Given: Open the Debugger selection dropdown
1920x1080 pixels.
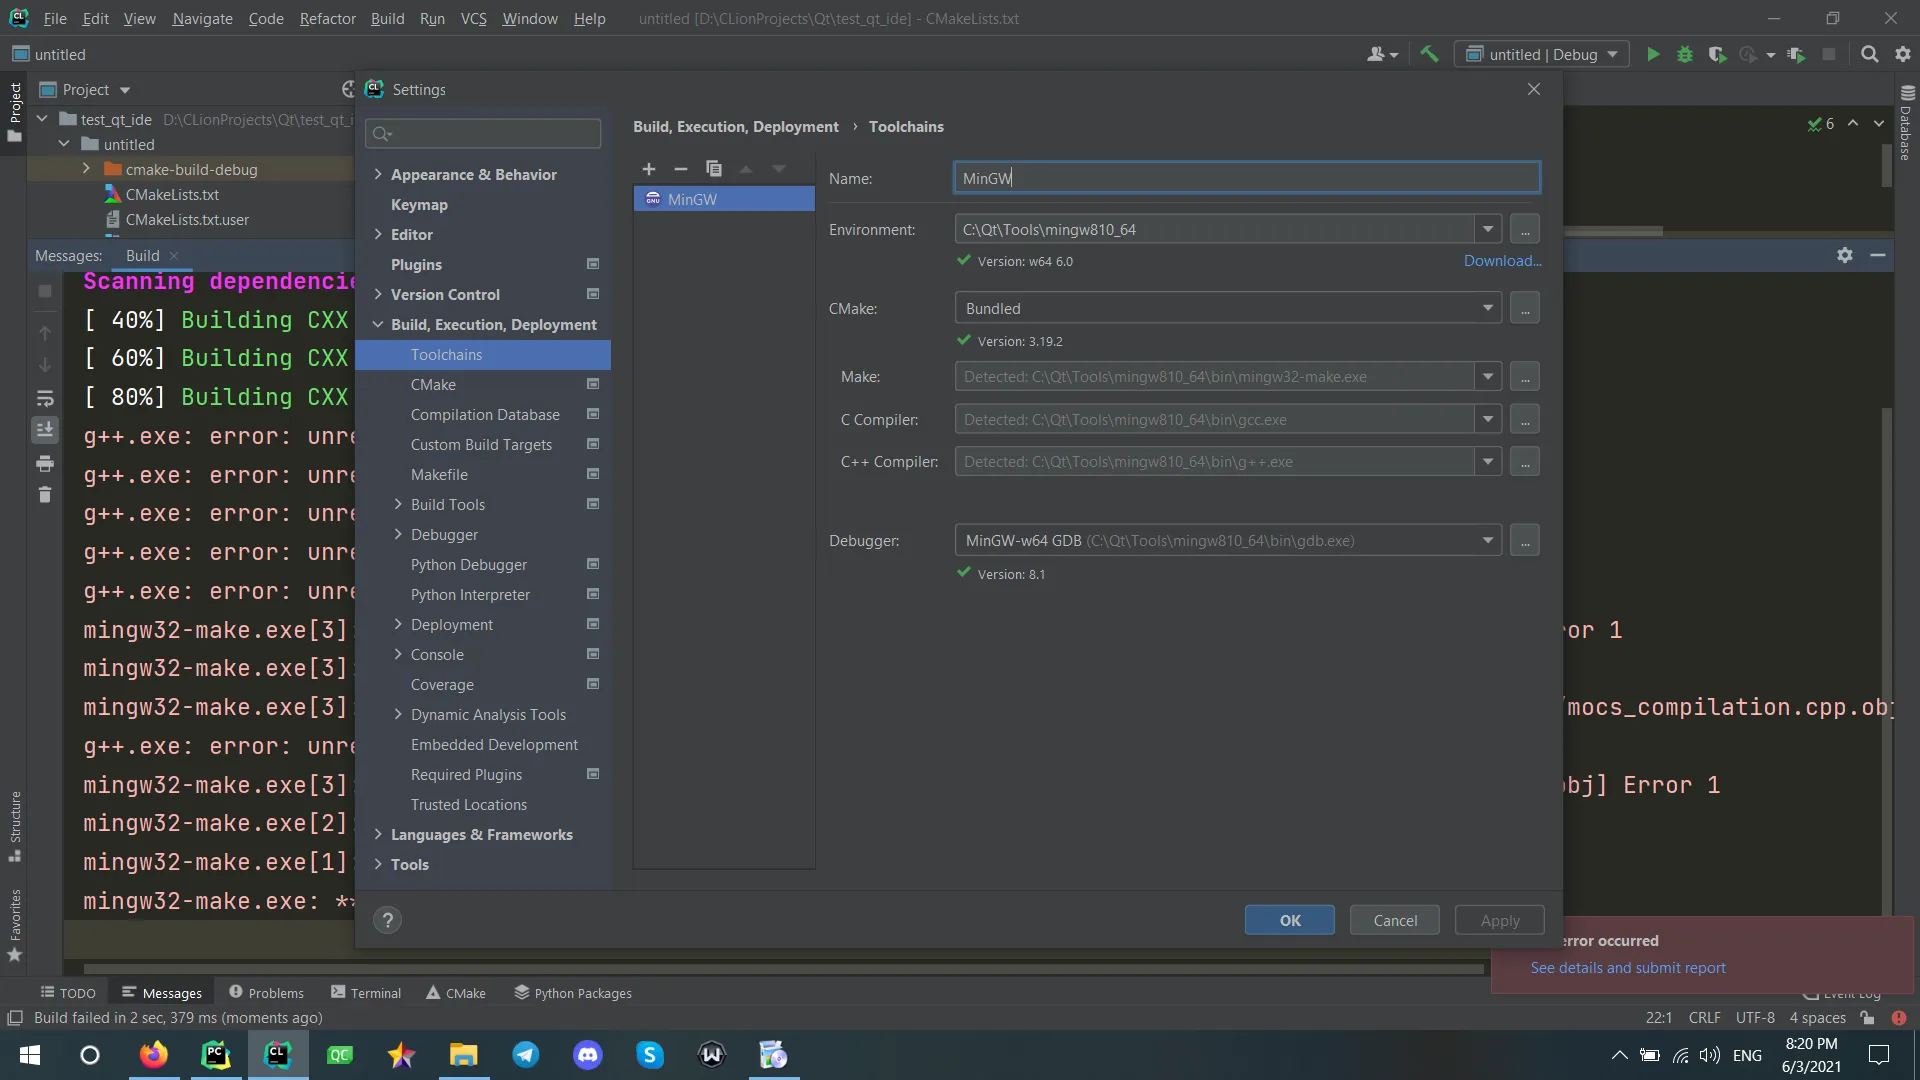Looking at the screenshot, I should pos(1487,541).
